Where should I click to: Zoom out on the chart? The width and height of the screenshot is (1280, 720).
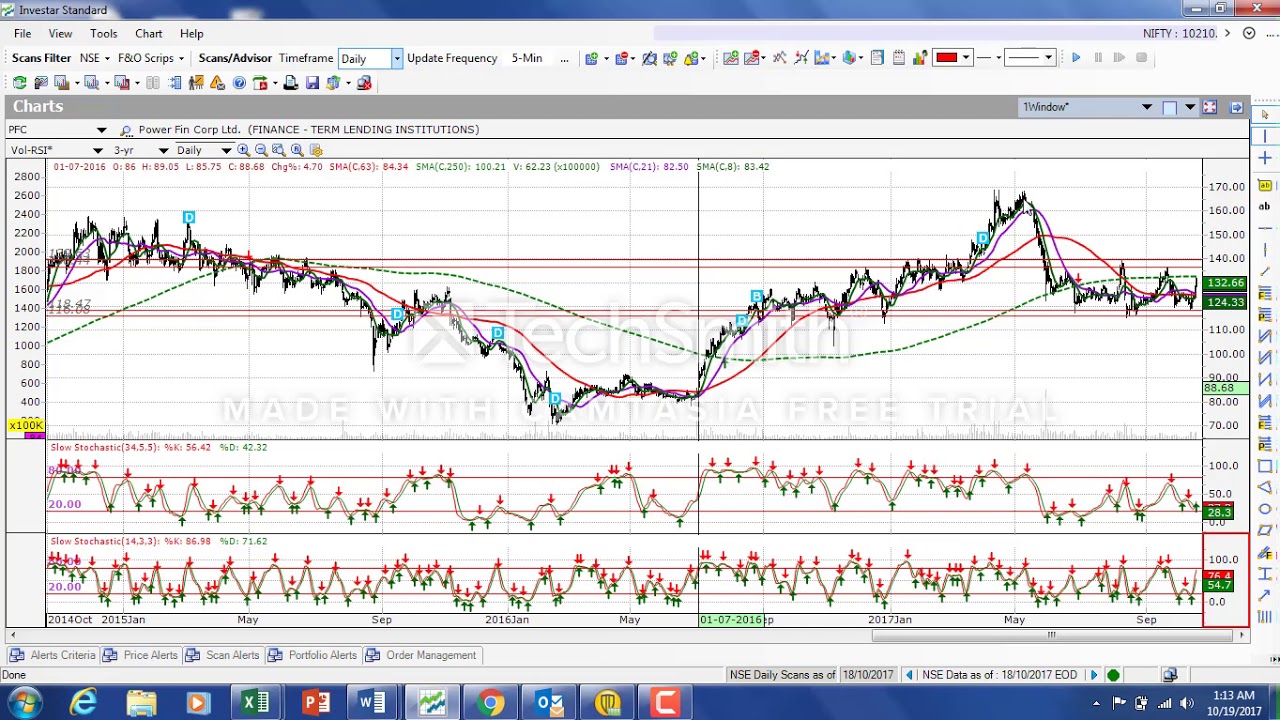pyautogui.click(x=261, y=150)
